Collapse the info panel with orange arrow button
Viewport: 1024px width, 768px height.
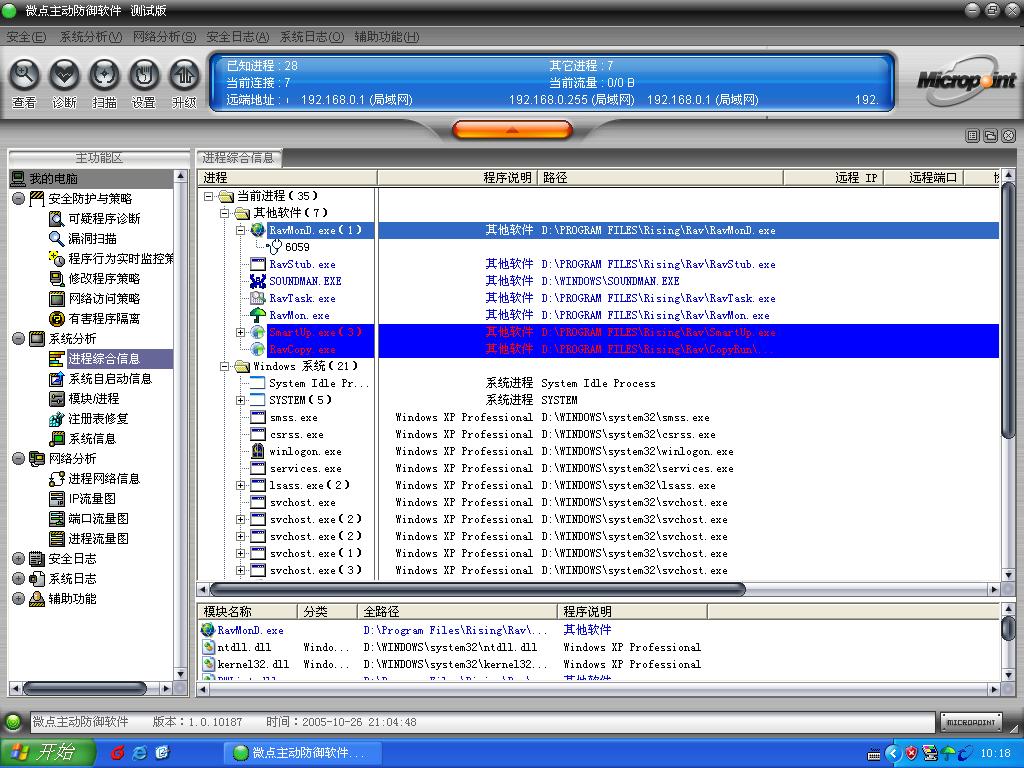pyautogui.click(x=512, y=130)
